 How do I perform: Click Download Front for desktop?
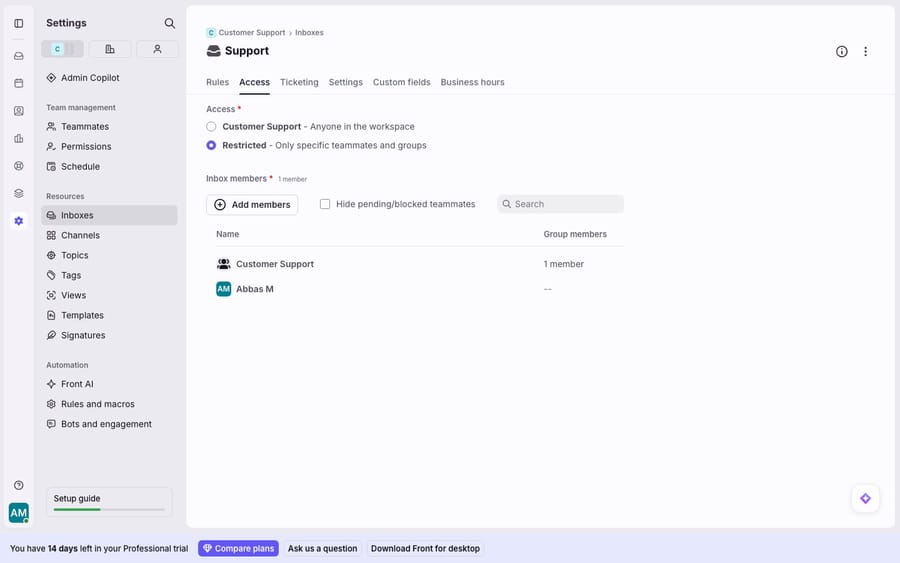(x=425, y=549)
